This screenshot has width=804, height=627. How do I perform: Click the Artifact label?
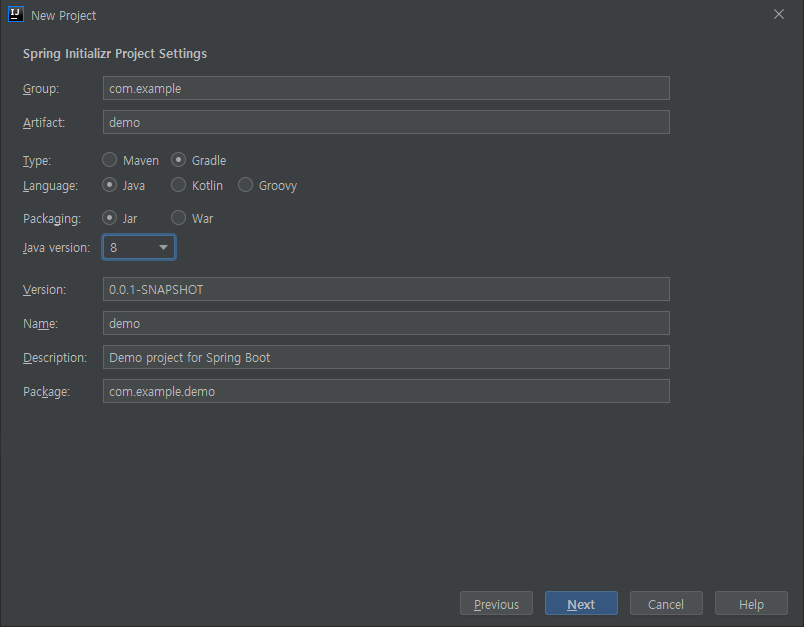click(x=44, y=123)
